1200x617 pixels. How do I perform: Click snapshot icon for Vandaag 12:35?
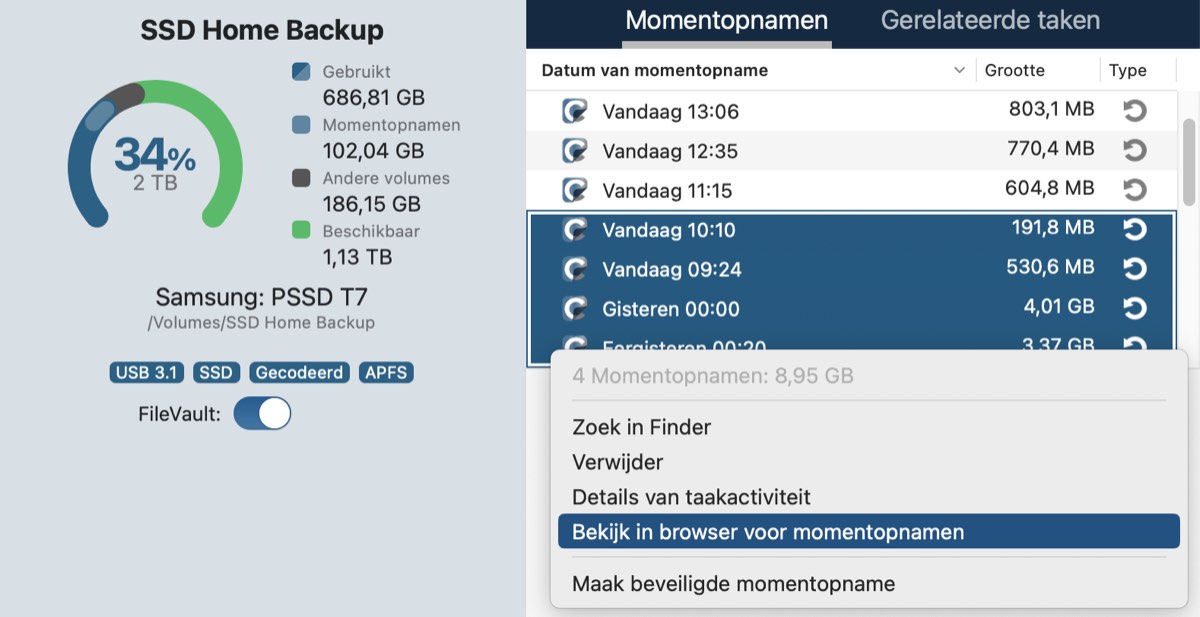click(575, 150)
